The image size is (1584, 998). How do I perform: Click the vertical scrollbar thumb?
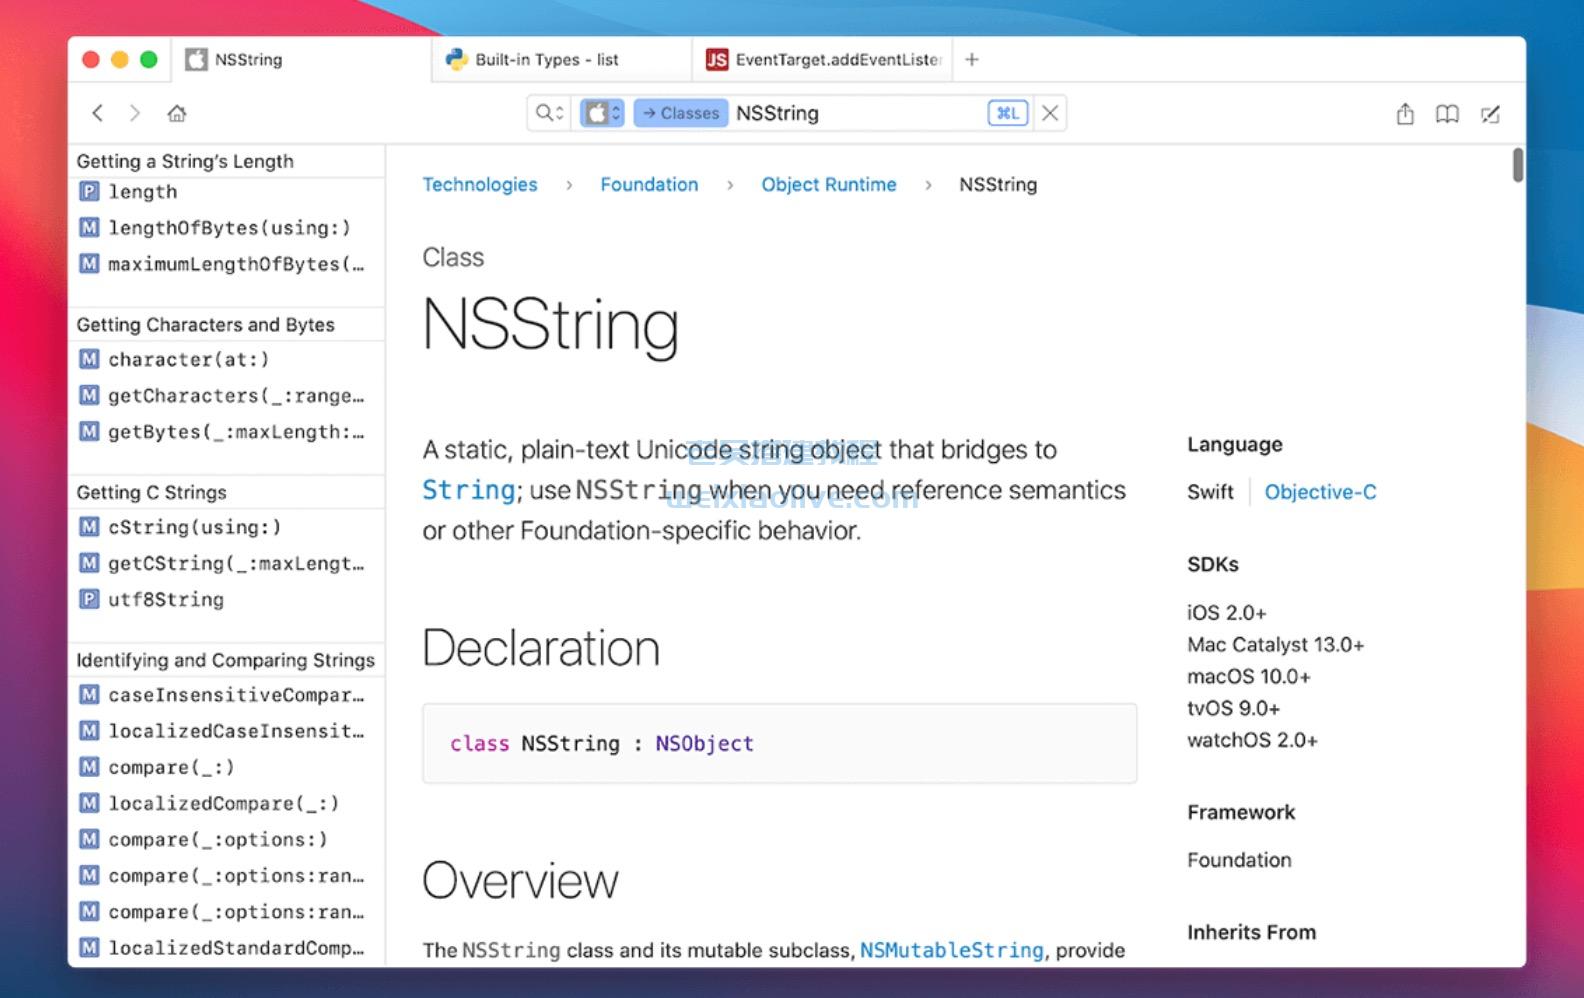point(1517,165)
